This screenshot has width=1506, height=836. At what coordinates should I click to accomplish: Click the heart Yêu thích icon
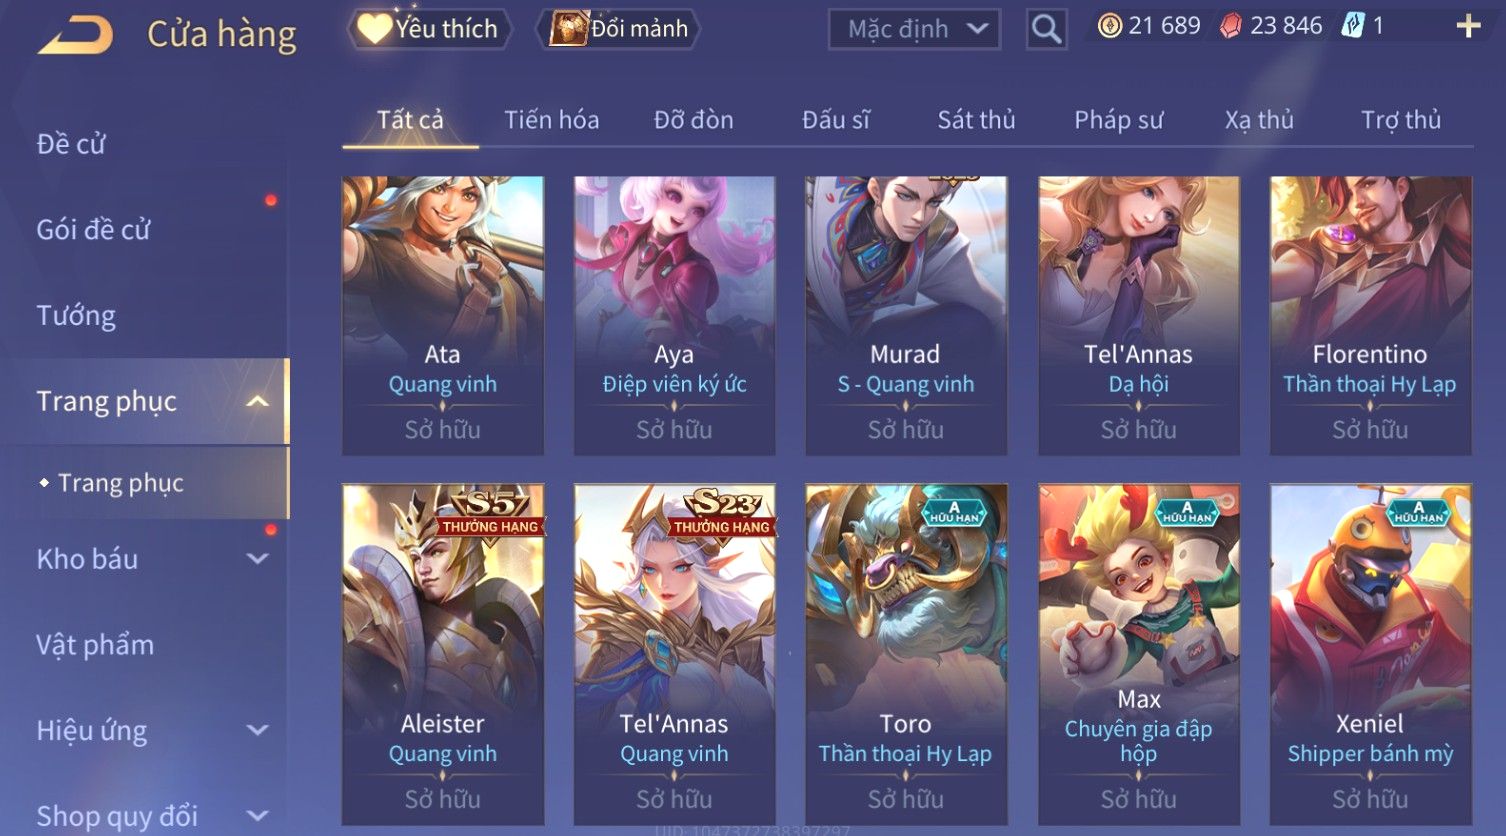[374, 29]
